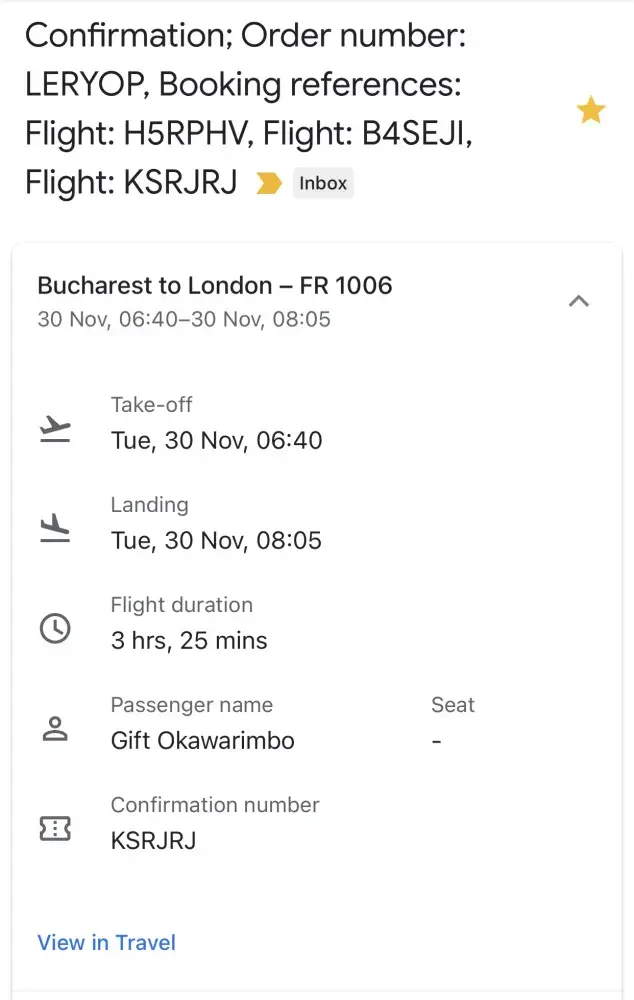Screen dimensions: 634x1000
Task: Click the Flight duration label
Action: pyautogui.click(x=181, y=605)
